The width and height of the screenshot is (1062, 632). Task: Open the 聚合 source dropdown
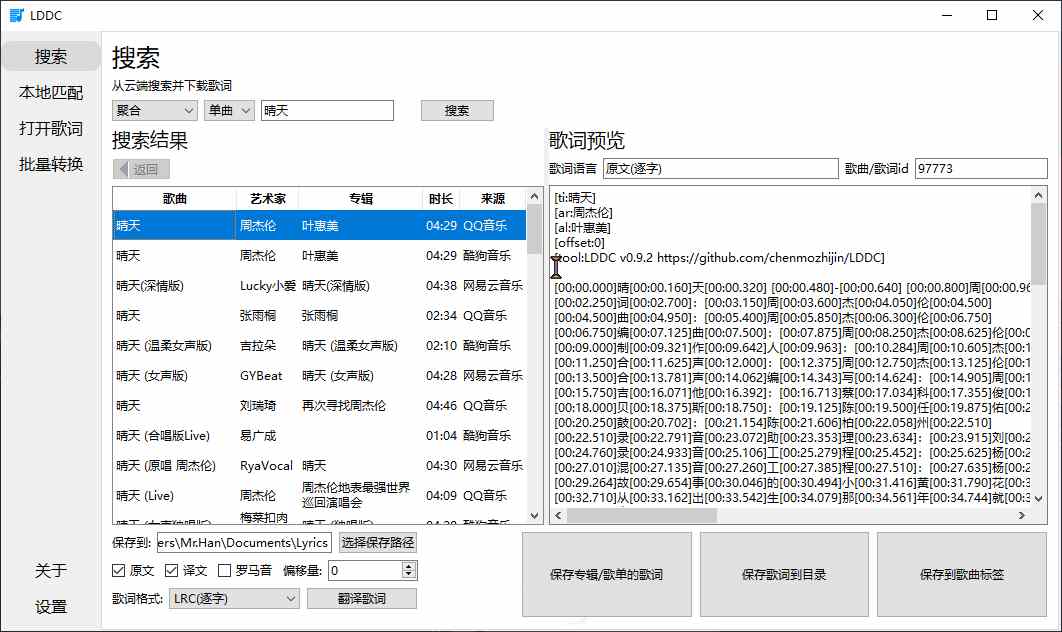pos(155,110)
